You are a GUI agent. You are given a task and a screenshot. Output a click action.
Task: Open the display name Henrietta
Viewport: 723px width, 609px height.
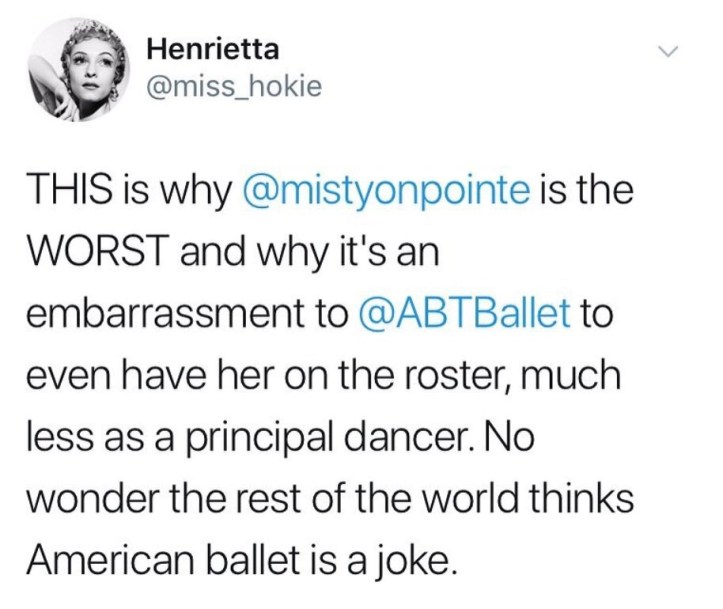pos(212,47)
